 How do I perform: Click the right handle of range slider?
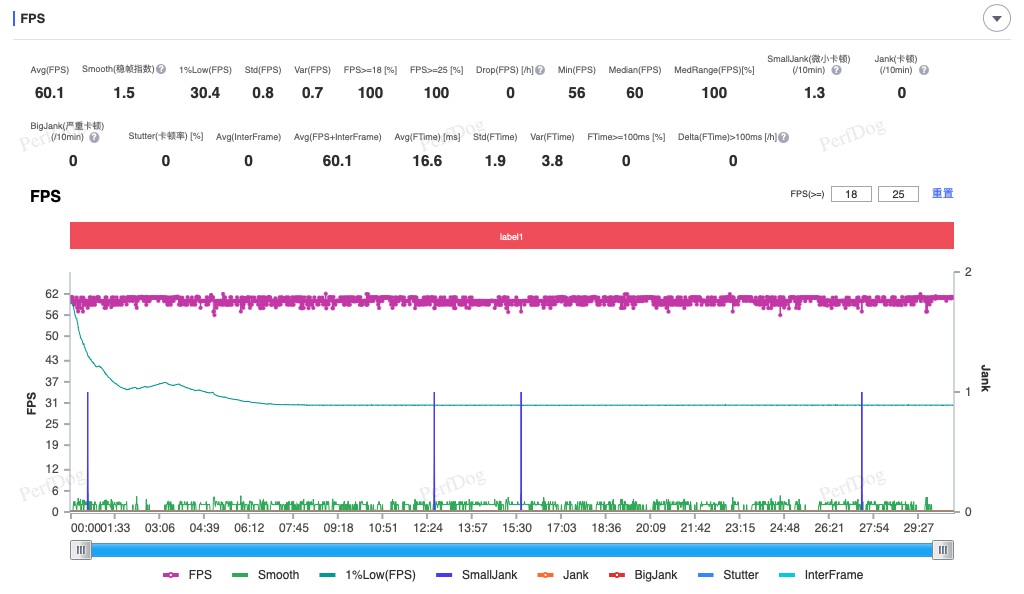point(943,550)
